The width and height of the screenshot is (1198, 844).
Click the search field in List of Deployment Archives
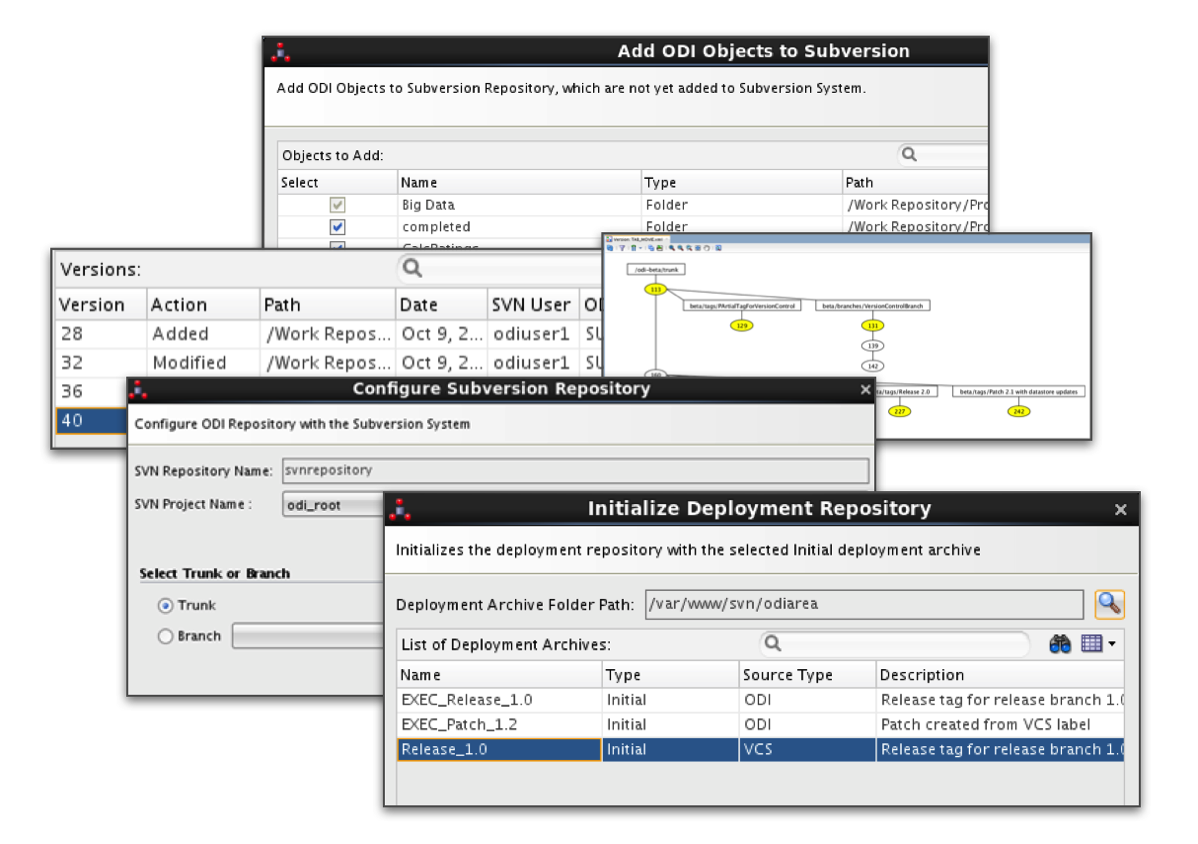(894, 643)
